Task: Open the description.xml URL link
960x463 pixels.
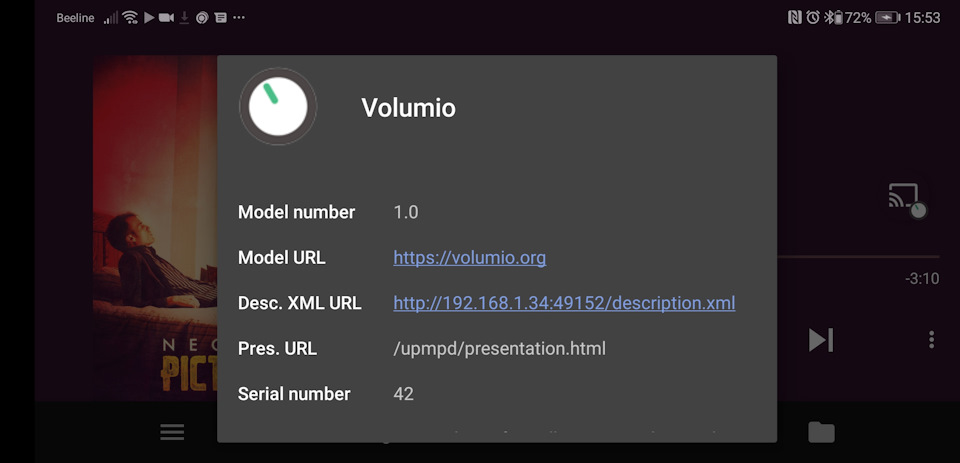Action: click(564, 303)
